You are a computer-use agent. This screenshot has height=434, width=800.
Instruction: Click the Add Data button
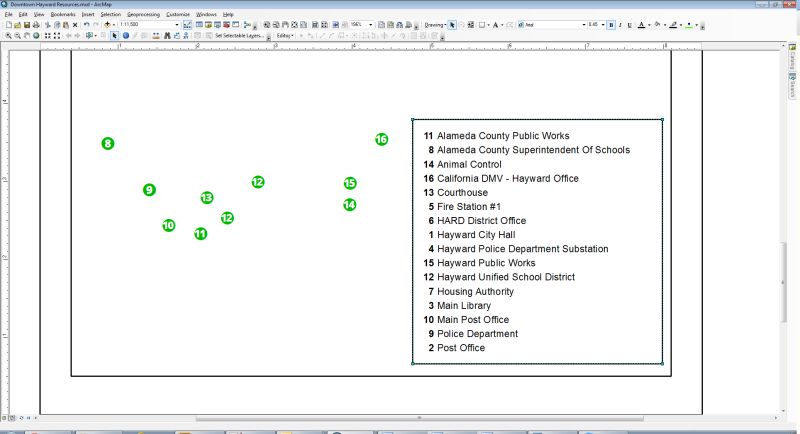pos(107,24)
